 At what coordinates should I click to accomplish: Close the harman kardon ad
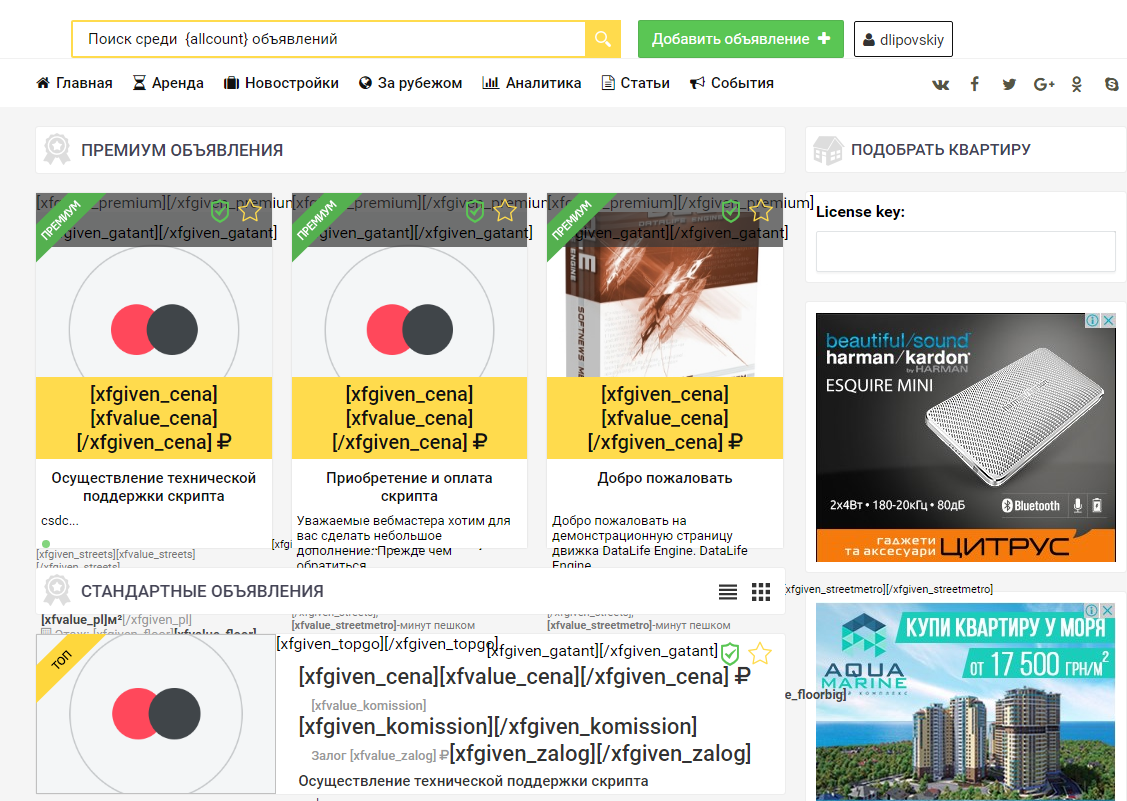(x=1108, y=320)
